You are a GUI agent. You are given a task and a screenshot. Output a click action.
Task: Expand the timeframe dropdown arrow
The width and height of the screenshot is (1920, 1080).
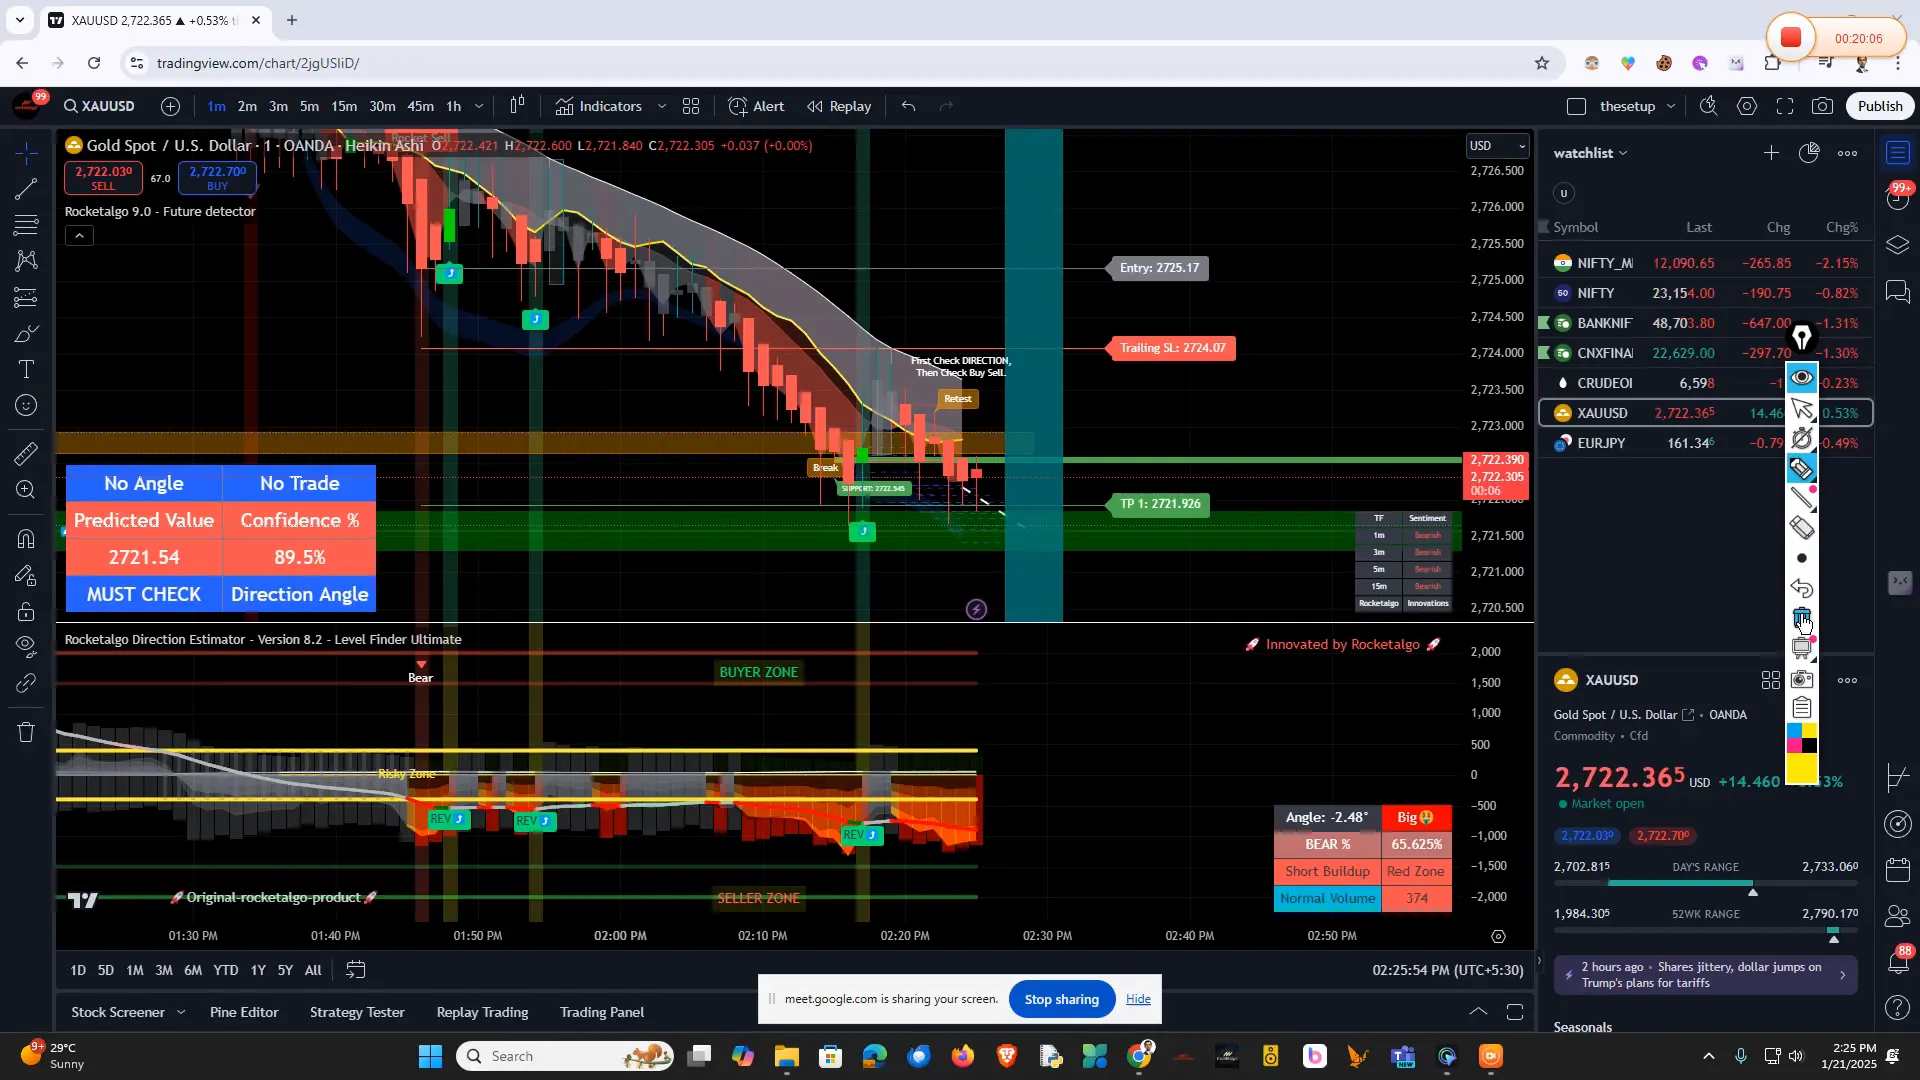[x=479, y=106]
